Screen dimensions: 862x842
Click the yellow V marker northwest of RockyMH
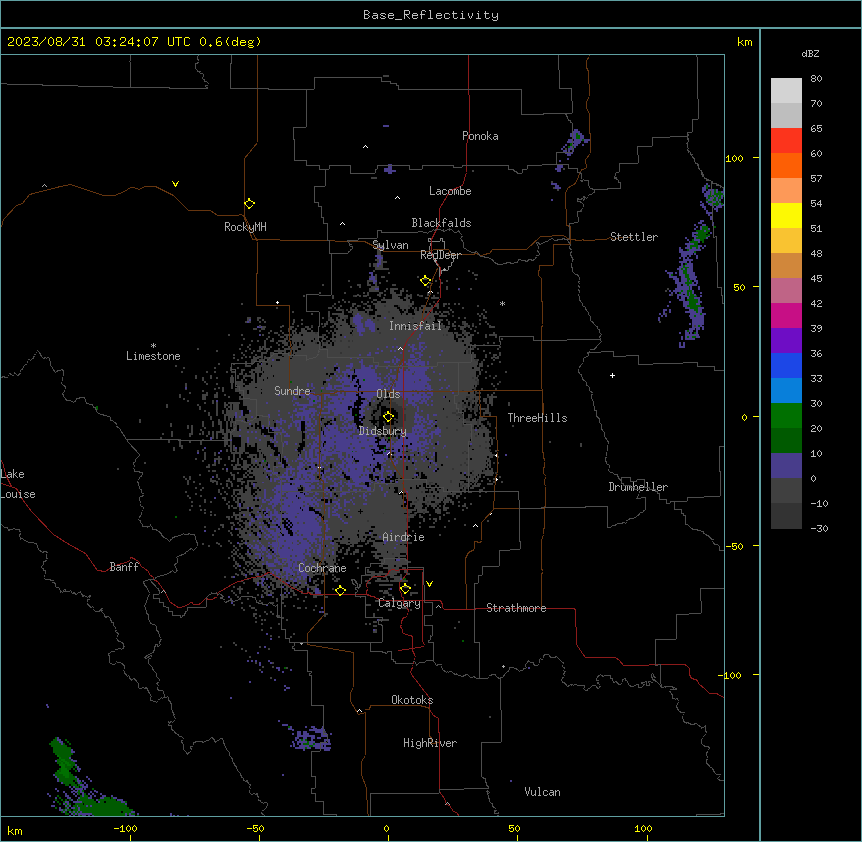[x=175, y=184]
